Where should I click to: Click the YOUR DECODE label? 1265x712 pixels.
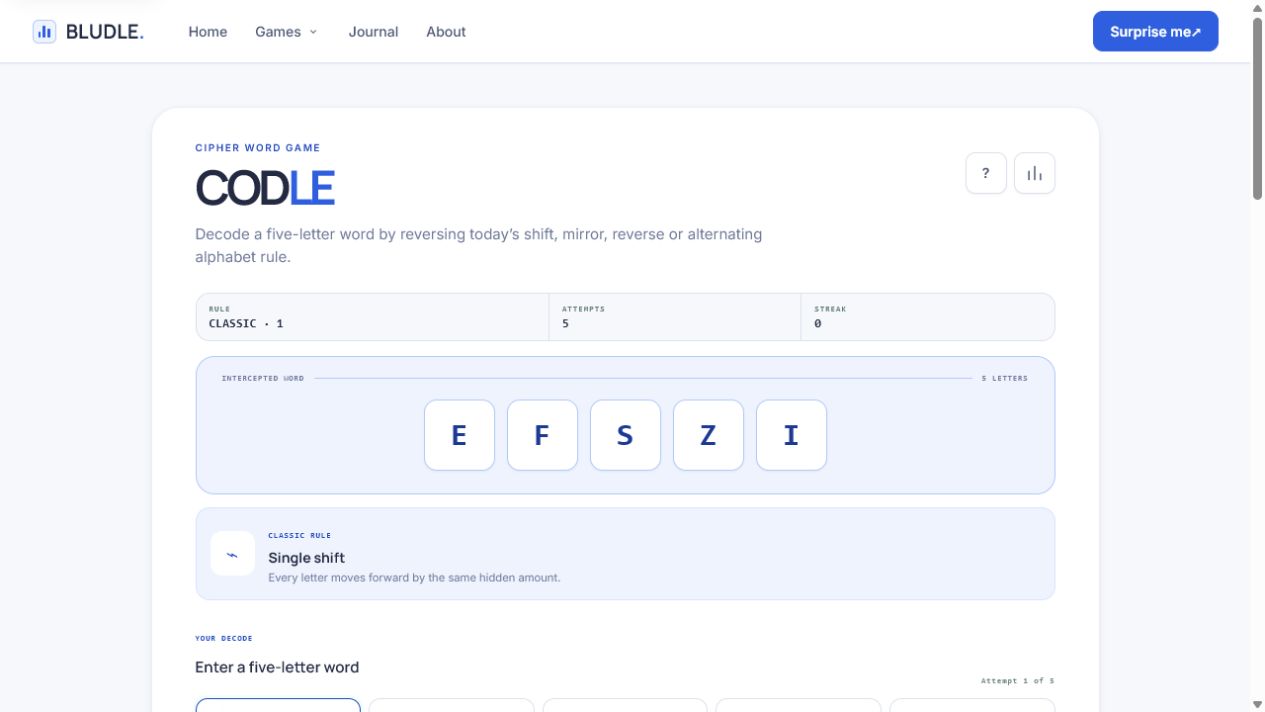click(x=224, y=638)
